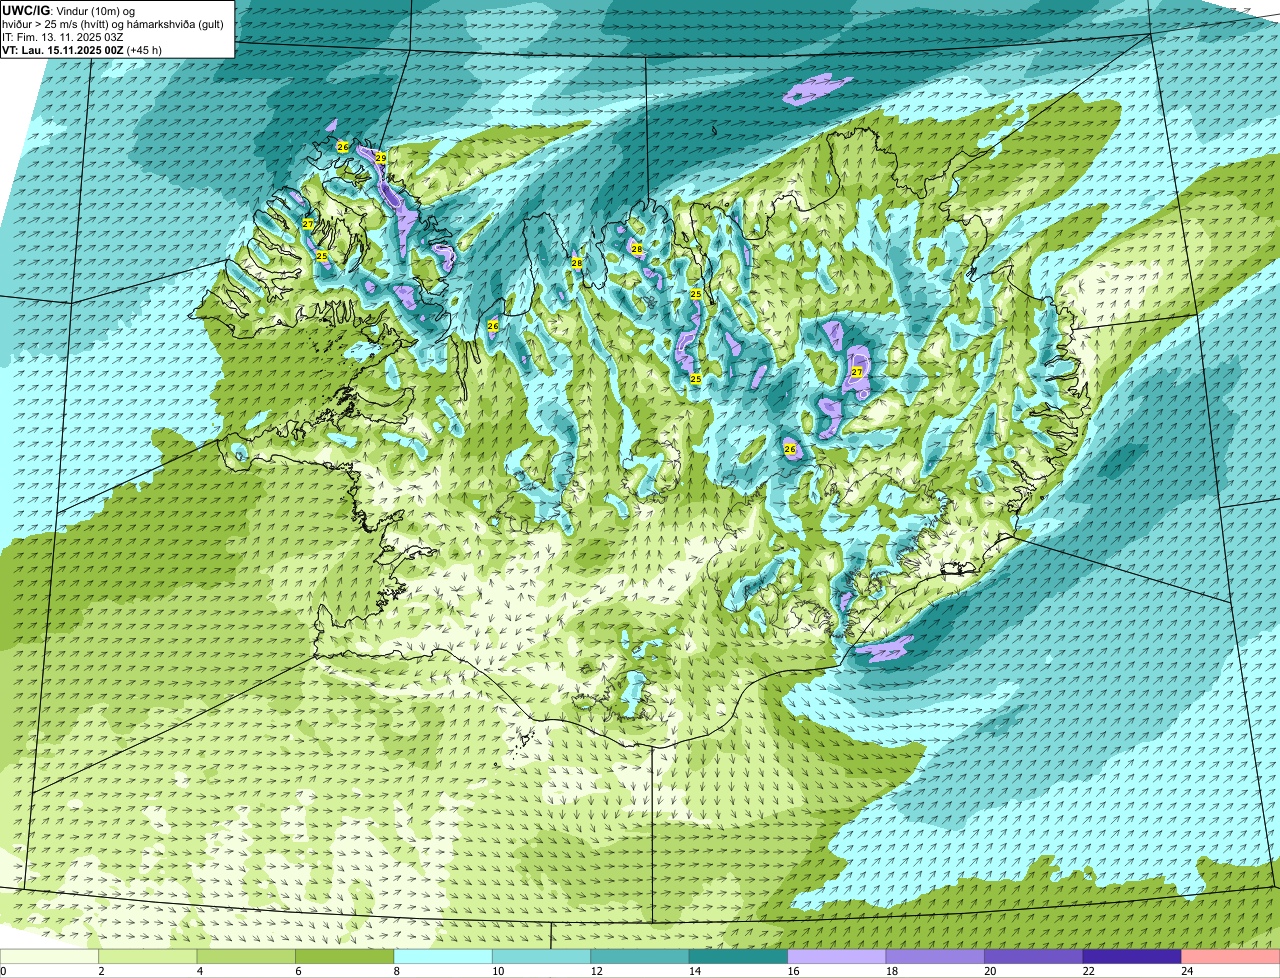Click the 2–4 m/s light green legend swatch
This screenshot has height=978, width=1280.
[148, 956]
